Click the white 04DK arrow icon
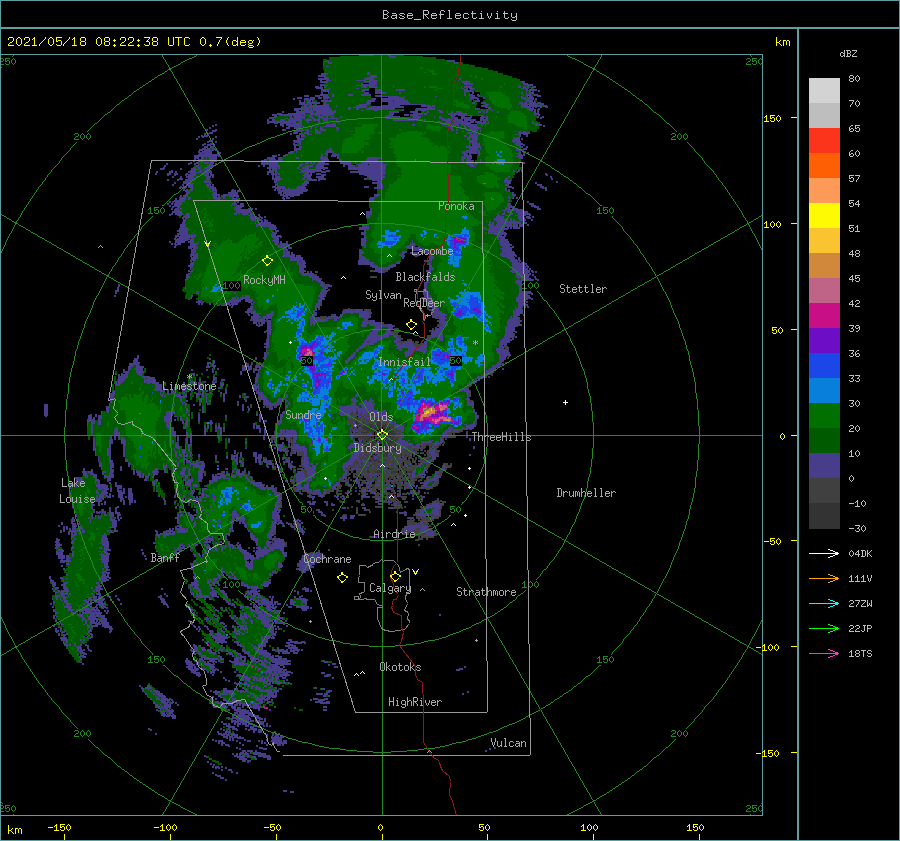Image resolution: width=900 pixels, height=841 pixels. pyautogui.click(x=824, y=553)
